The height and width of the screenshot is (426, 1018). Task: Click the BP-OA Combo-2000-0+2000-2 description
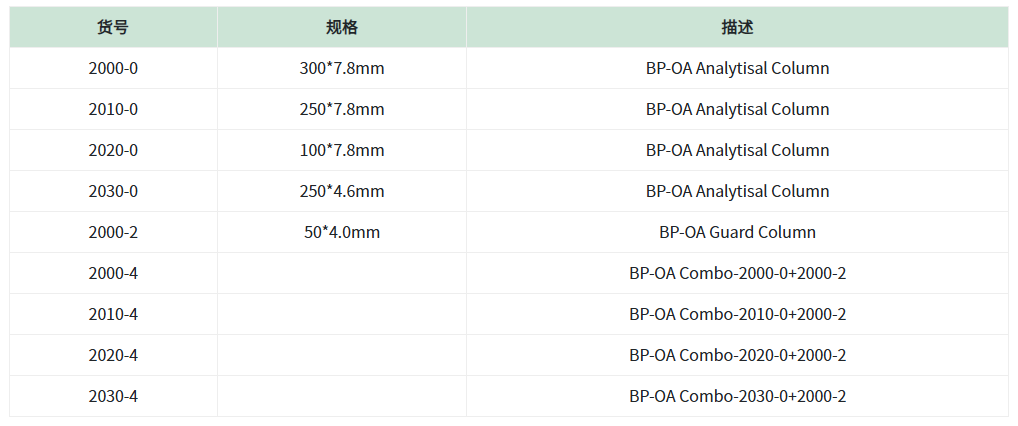[x=738, y=273]
